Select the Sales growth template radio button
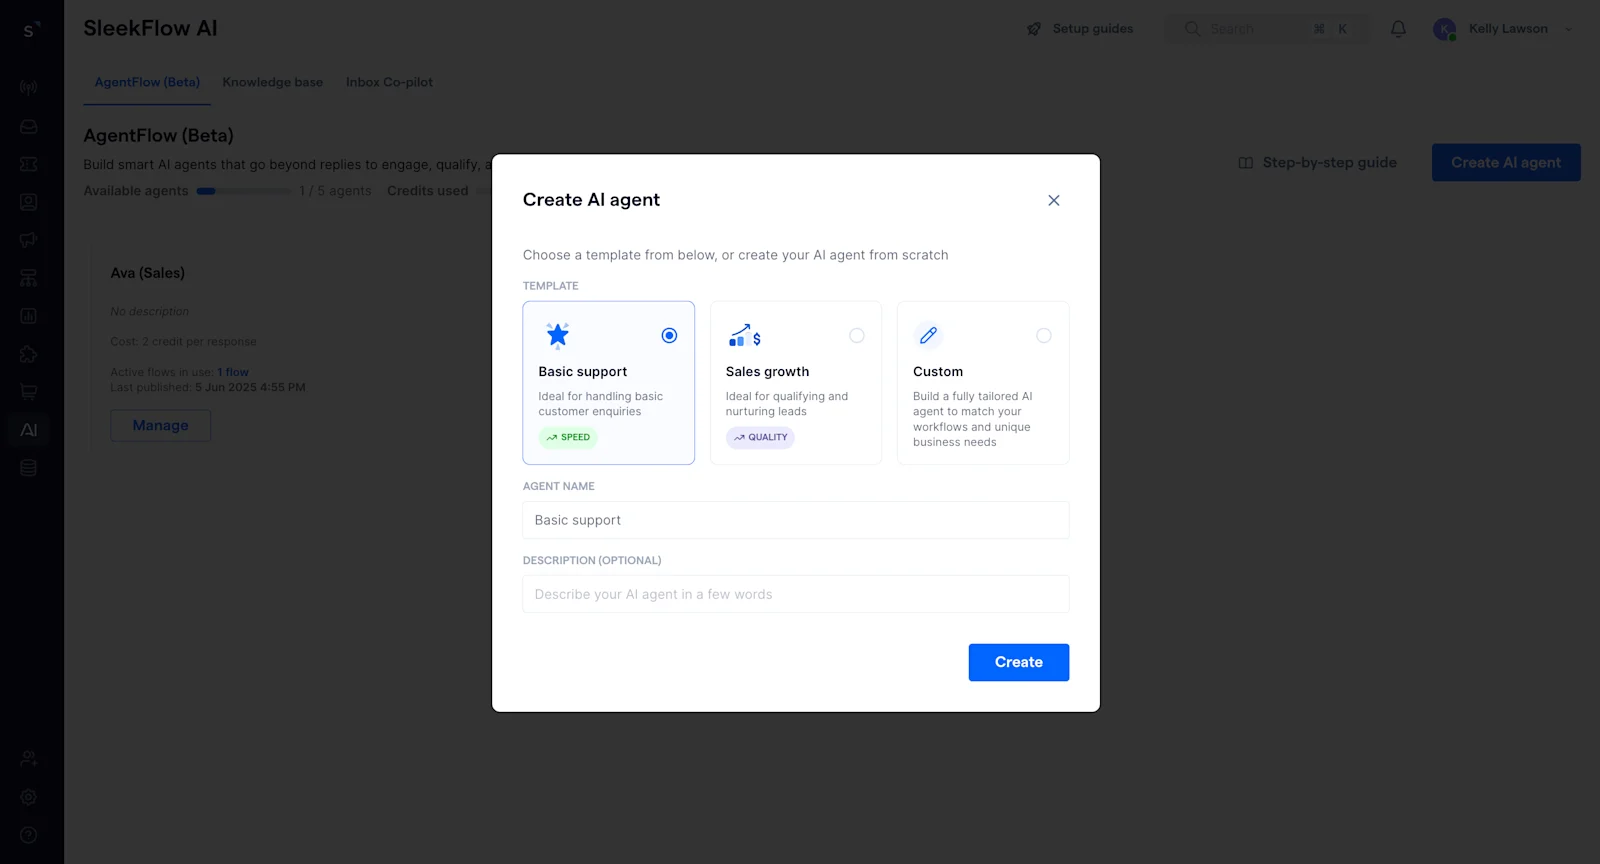The width and height of the screenshot is (1600, 864). (x=857, y=336)
